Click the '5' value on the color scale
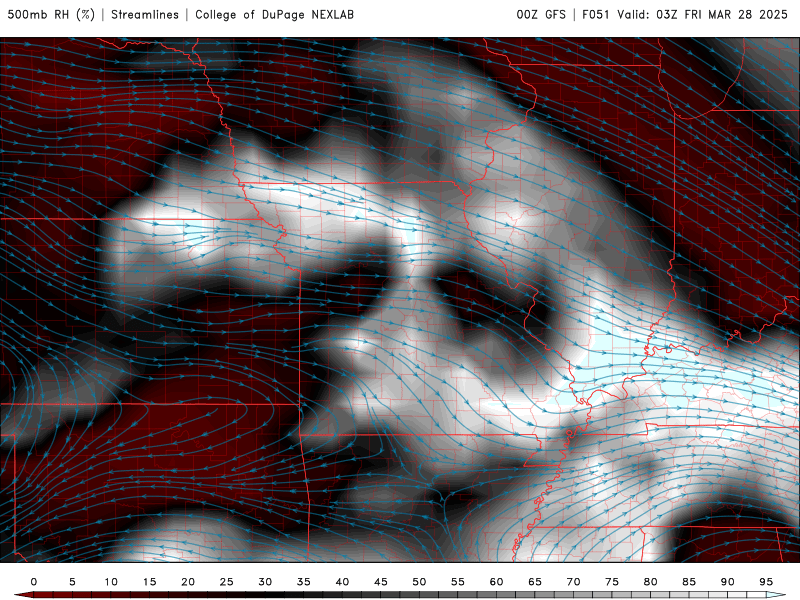This screenshot has height=600, width=800. tap(72, 582)
